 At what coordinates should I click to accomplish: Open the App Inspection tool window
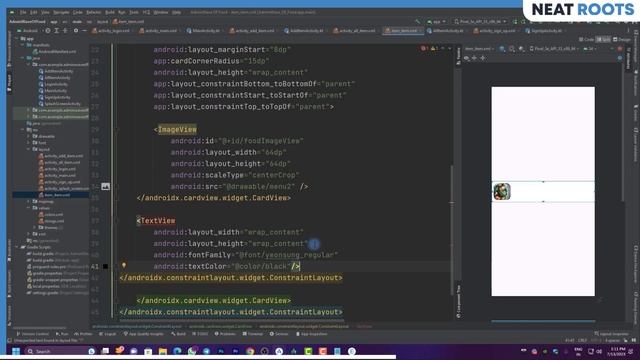(311, 334)
